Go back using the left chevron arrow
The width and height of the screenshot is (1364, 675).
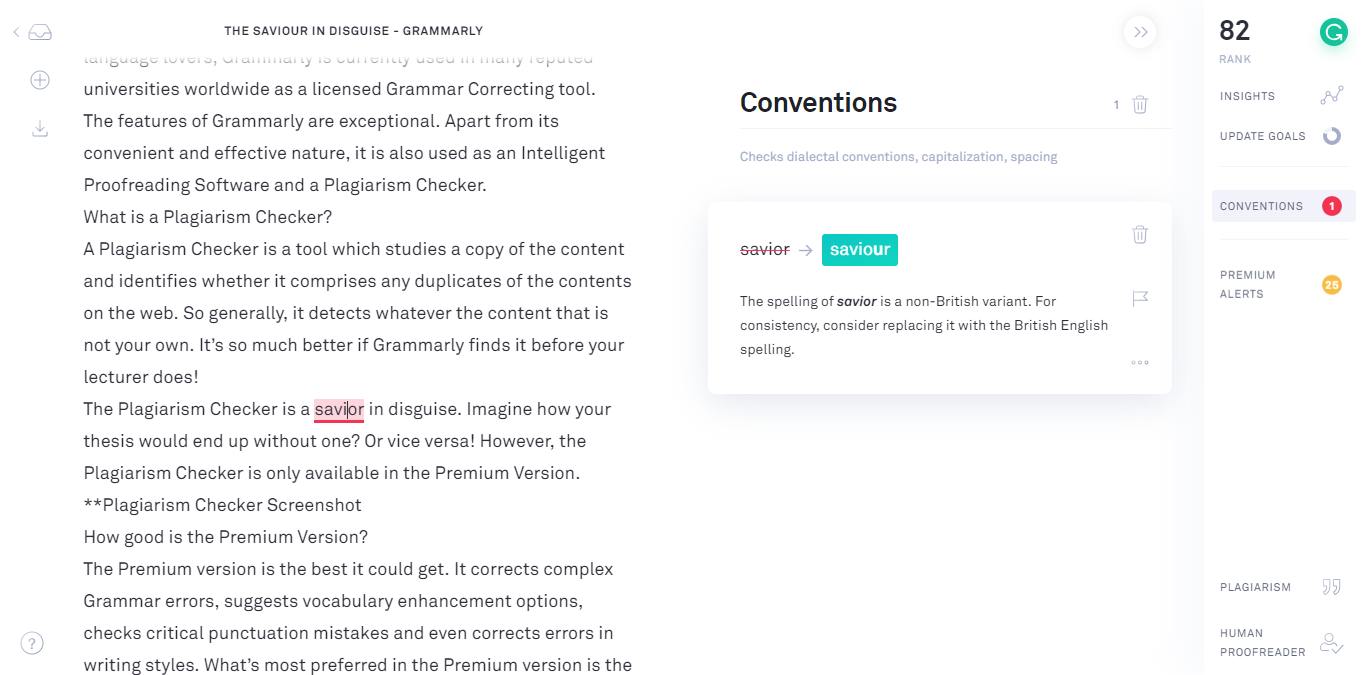coord(16,32)
